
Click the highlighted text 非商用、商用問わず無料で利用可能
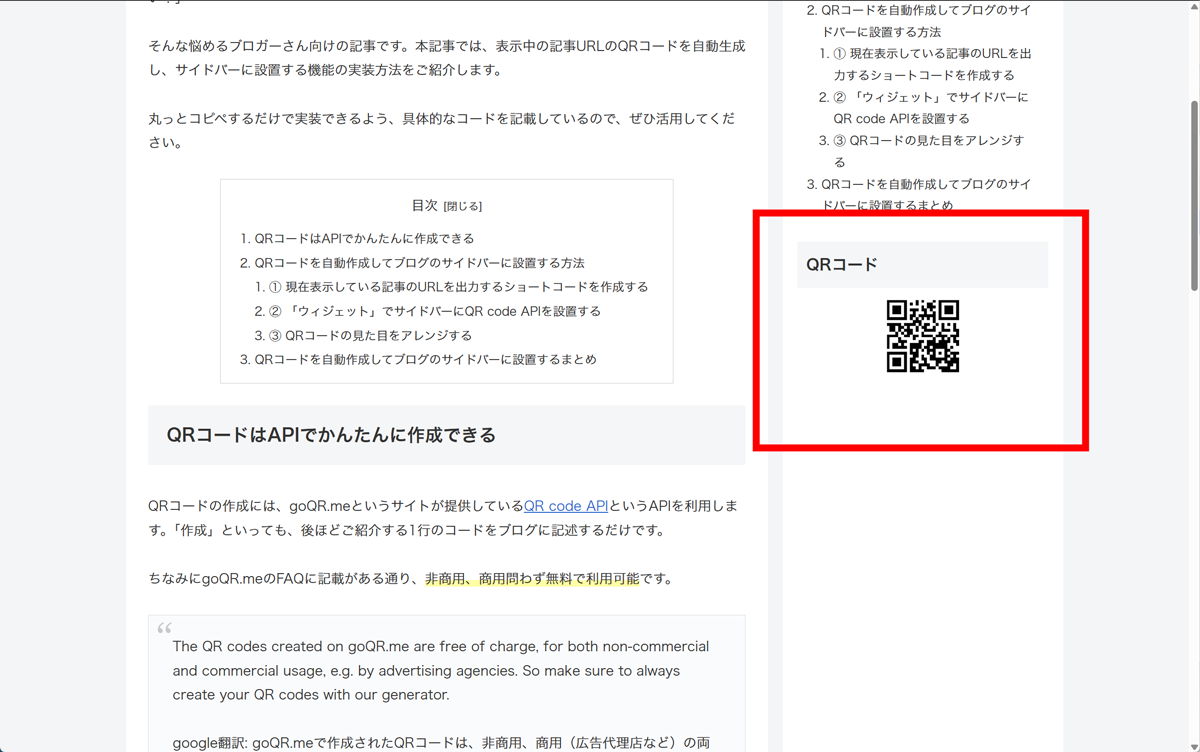point(532,578)
